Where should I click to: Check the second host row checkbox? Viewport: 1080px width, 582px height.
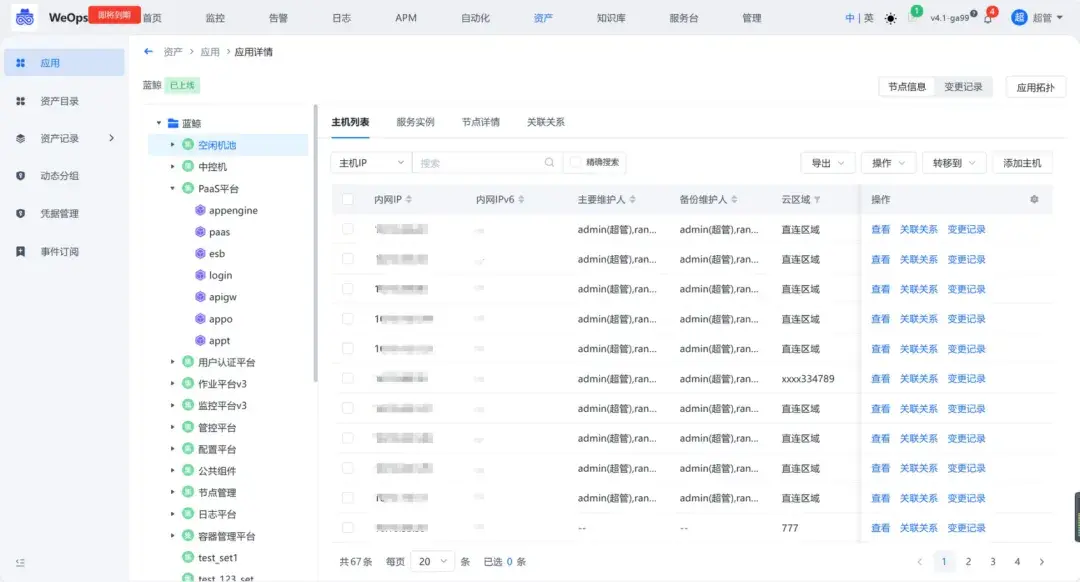click(347, 259)
